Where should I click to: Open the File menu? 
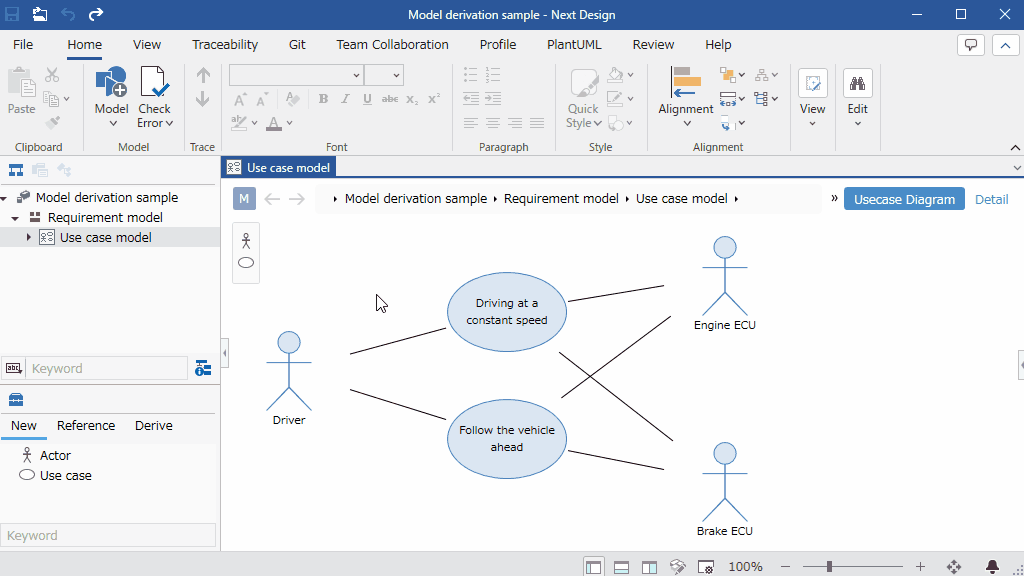coord(23,44)
